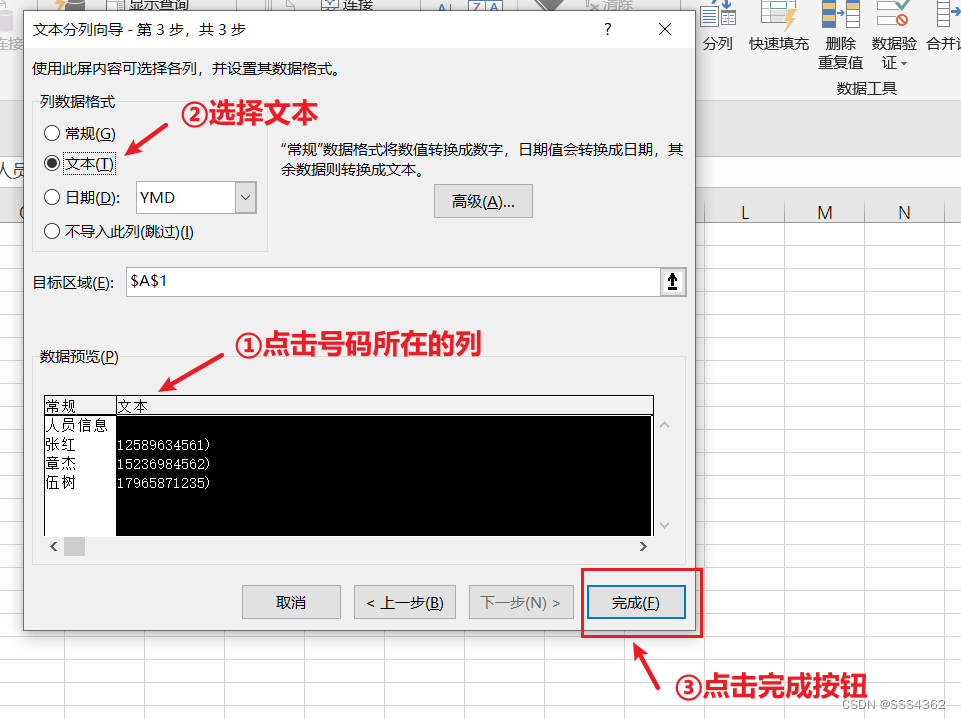961x719 pixels.
Task: Select column N header in Excel
Action: (904, 213)
